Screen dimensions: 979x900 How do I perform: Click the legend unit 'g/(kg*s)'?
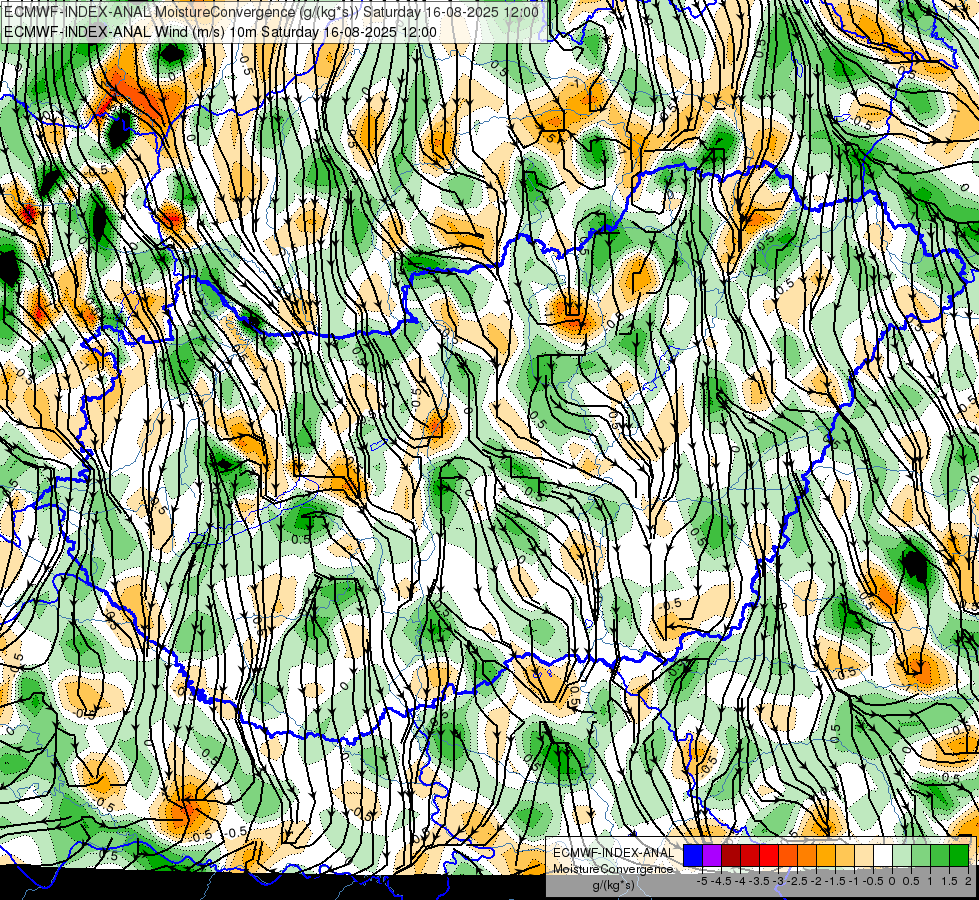point(613,886)
